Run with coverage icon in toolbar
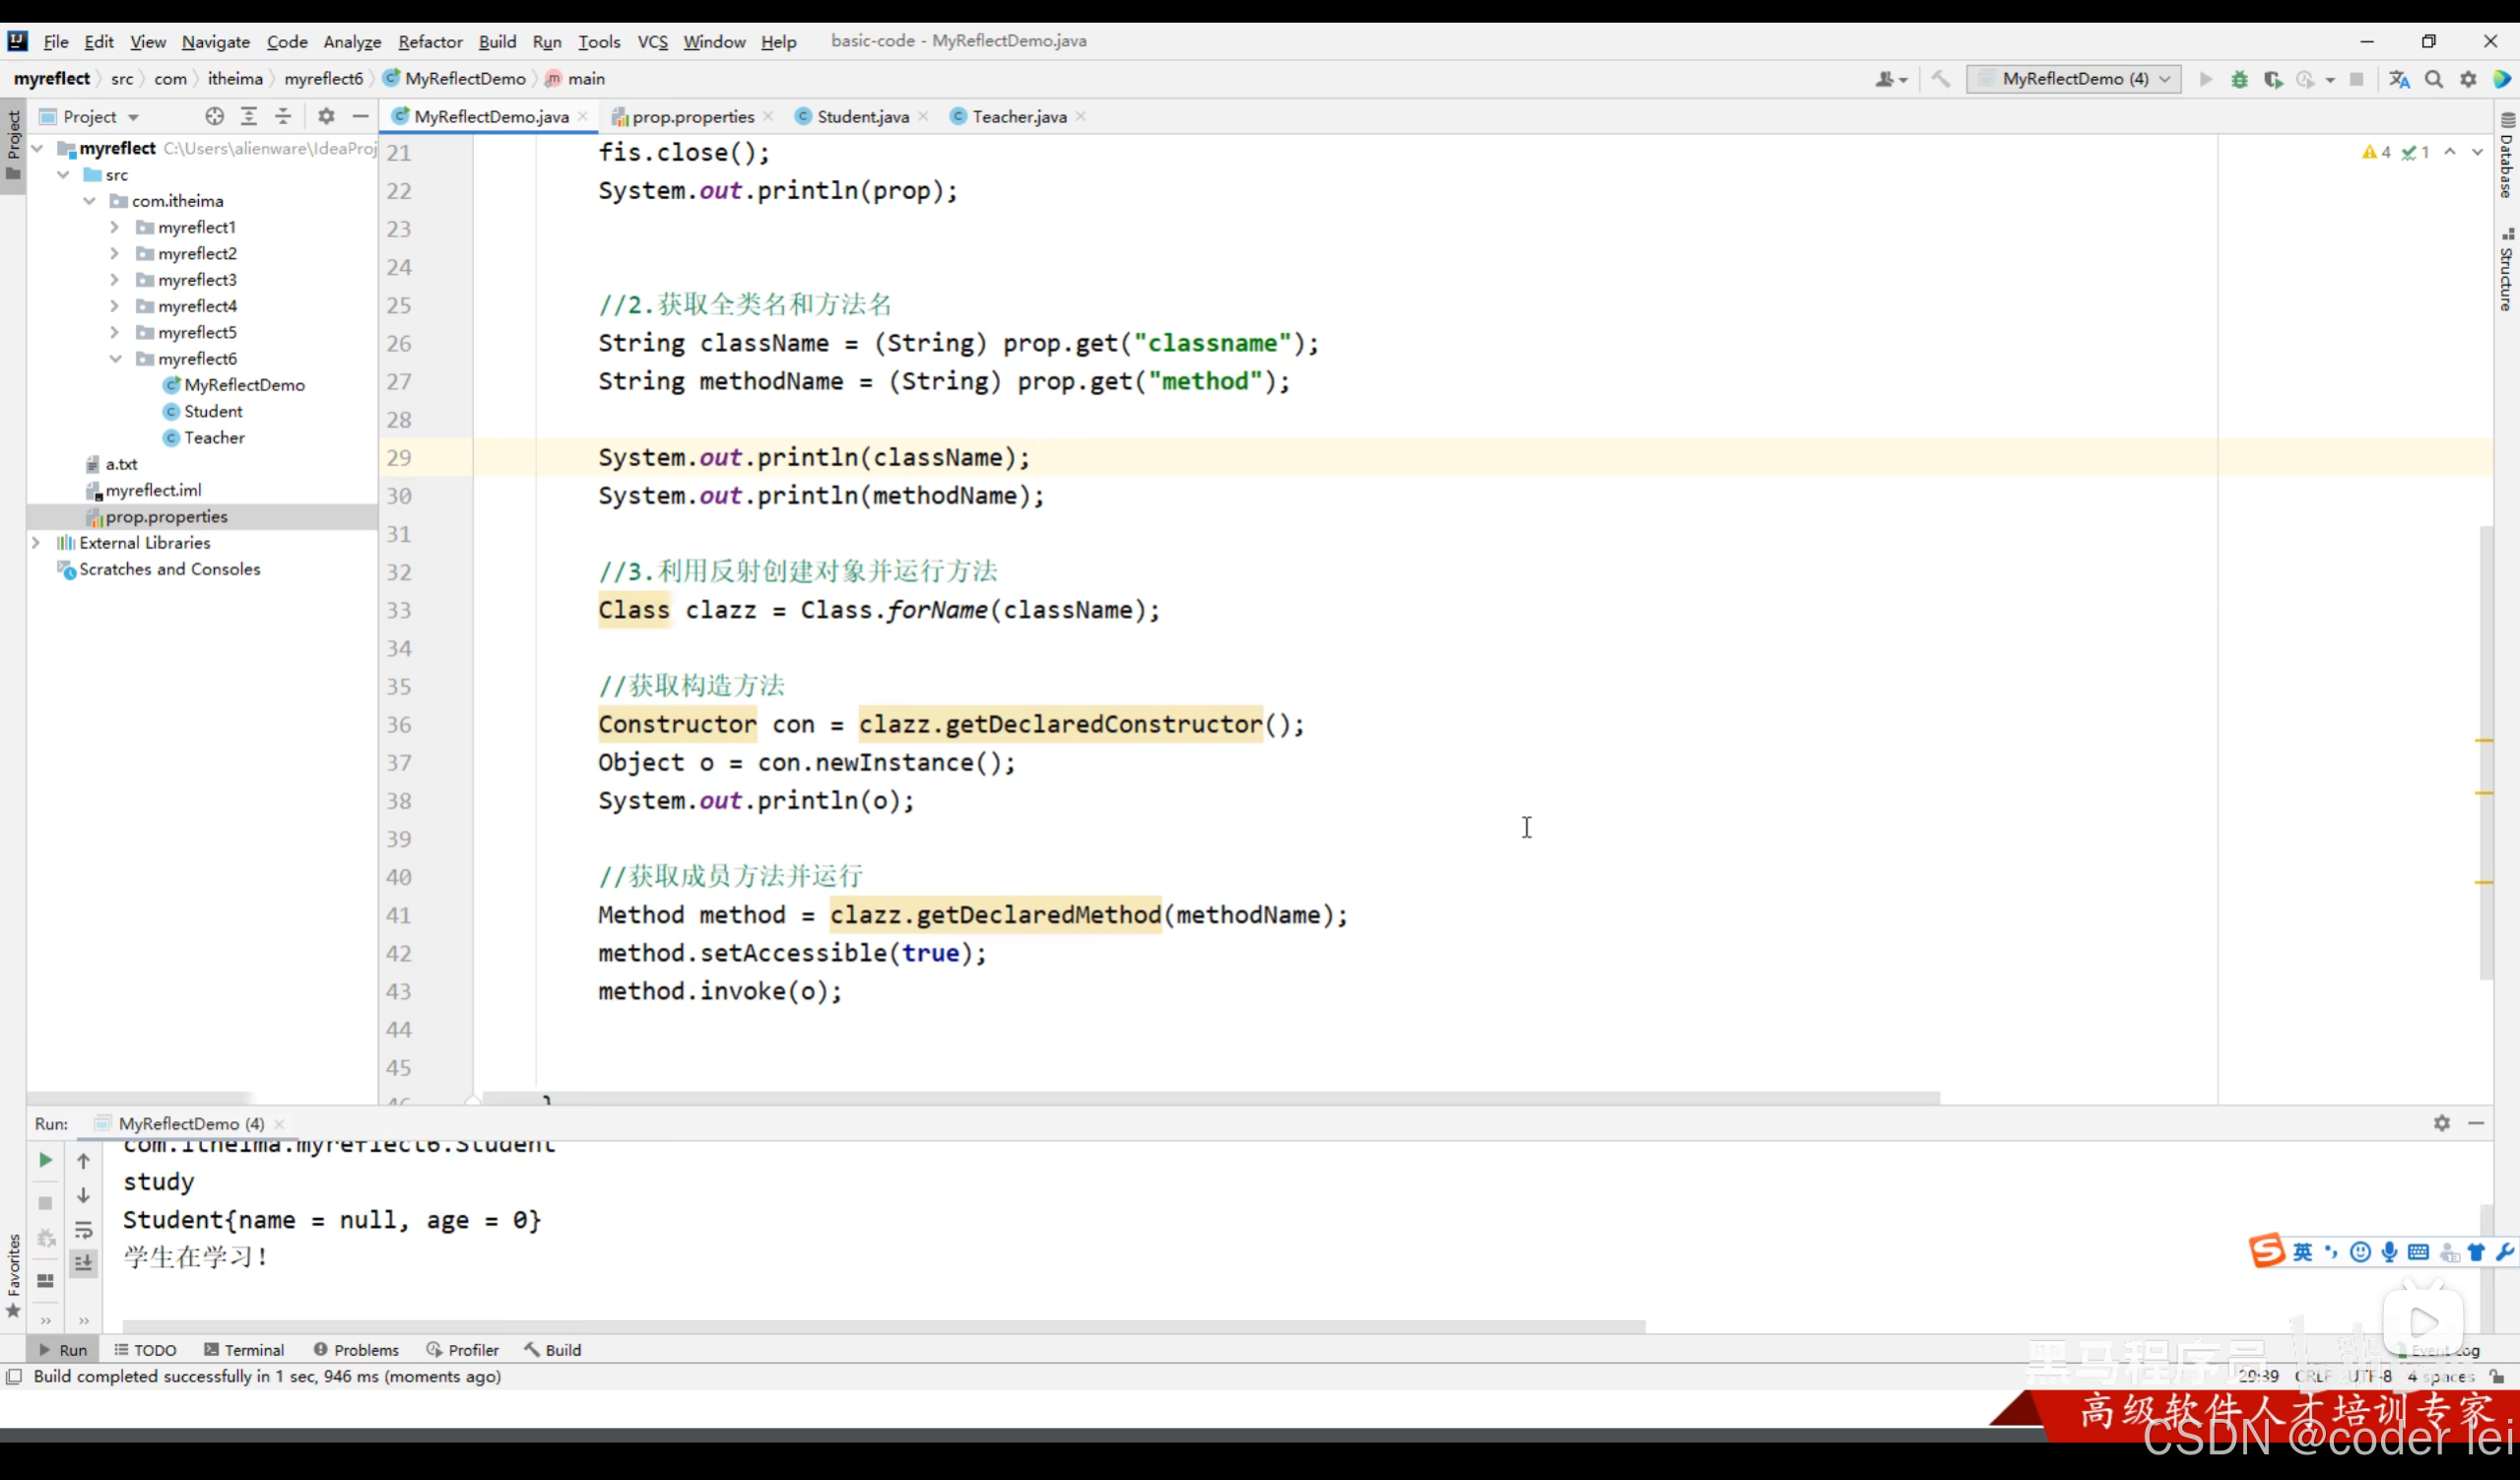2520x1480 pixels. (x=2273, y=79)
